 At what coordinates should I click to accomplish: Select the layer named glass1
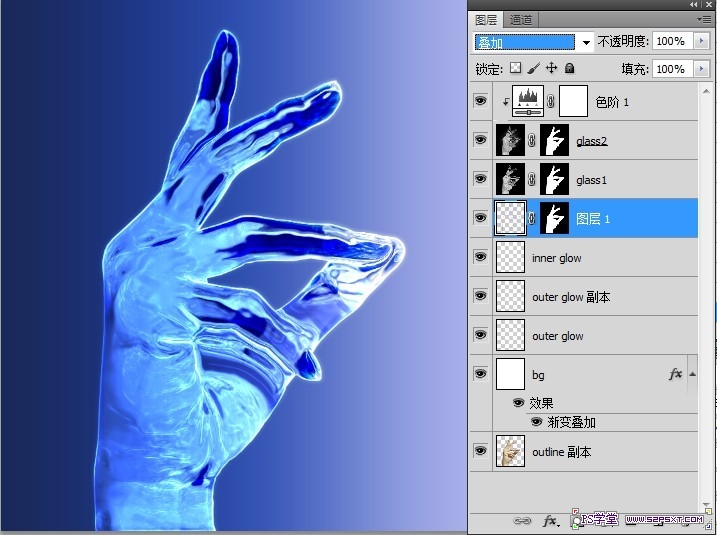tap(591, 180)
